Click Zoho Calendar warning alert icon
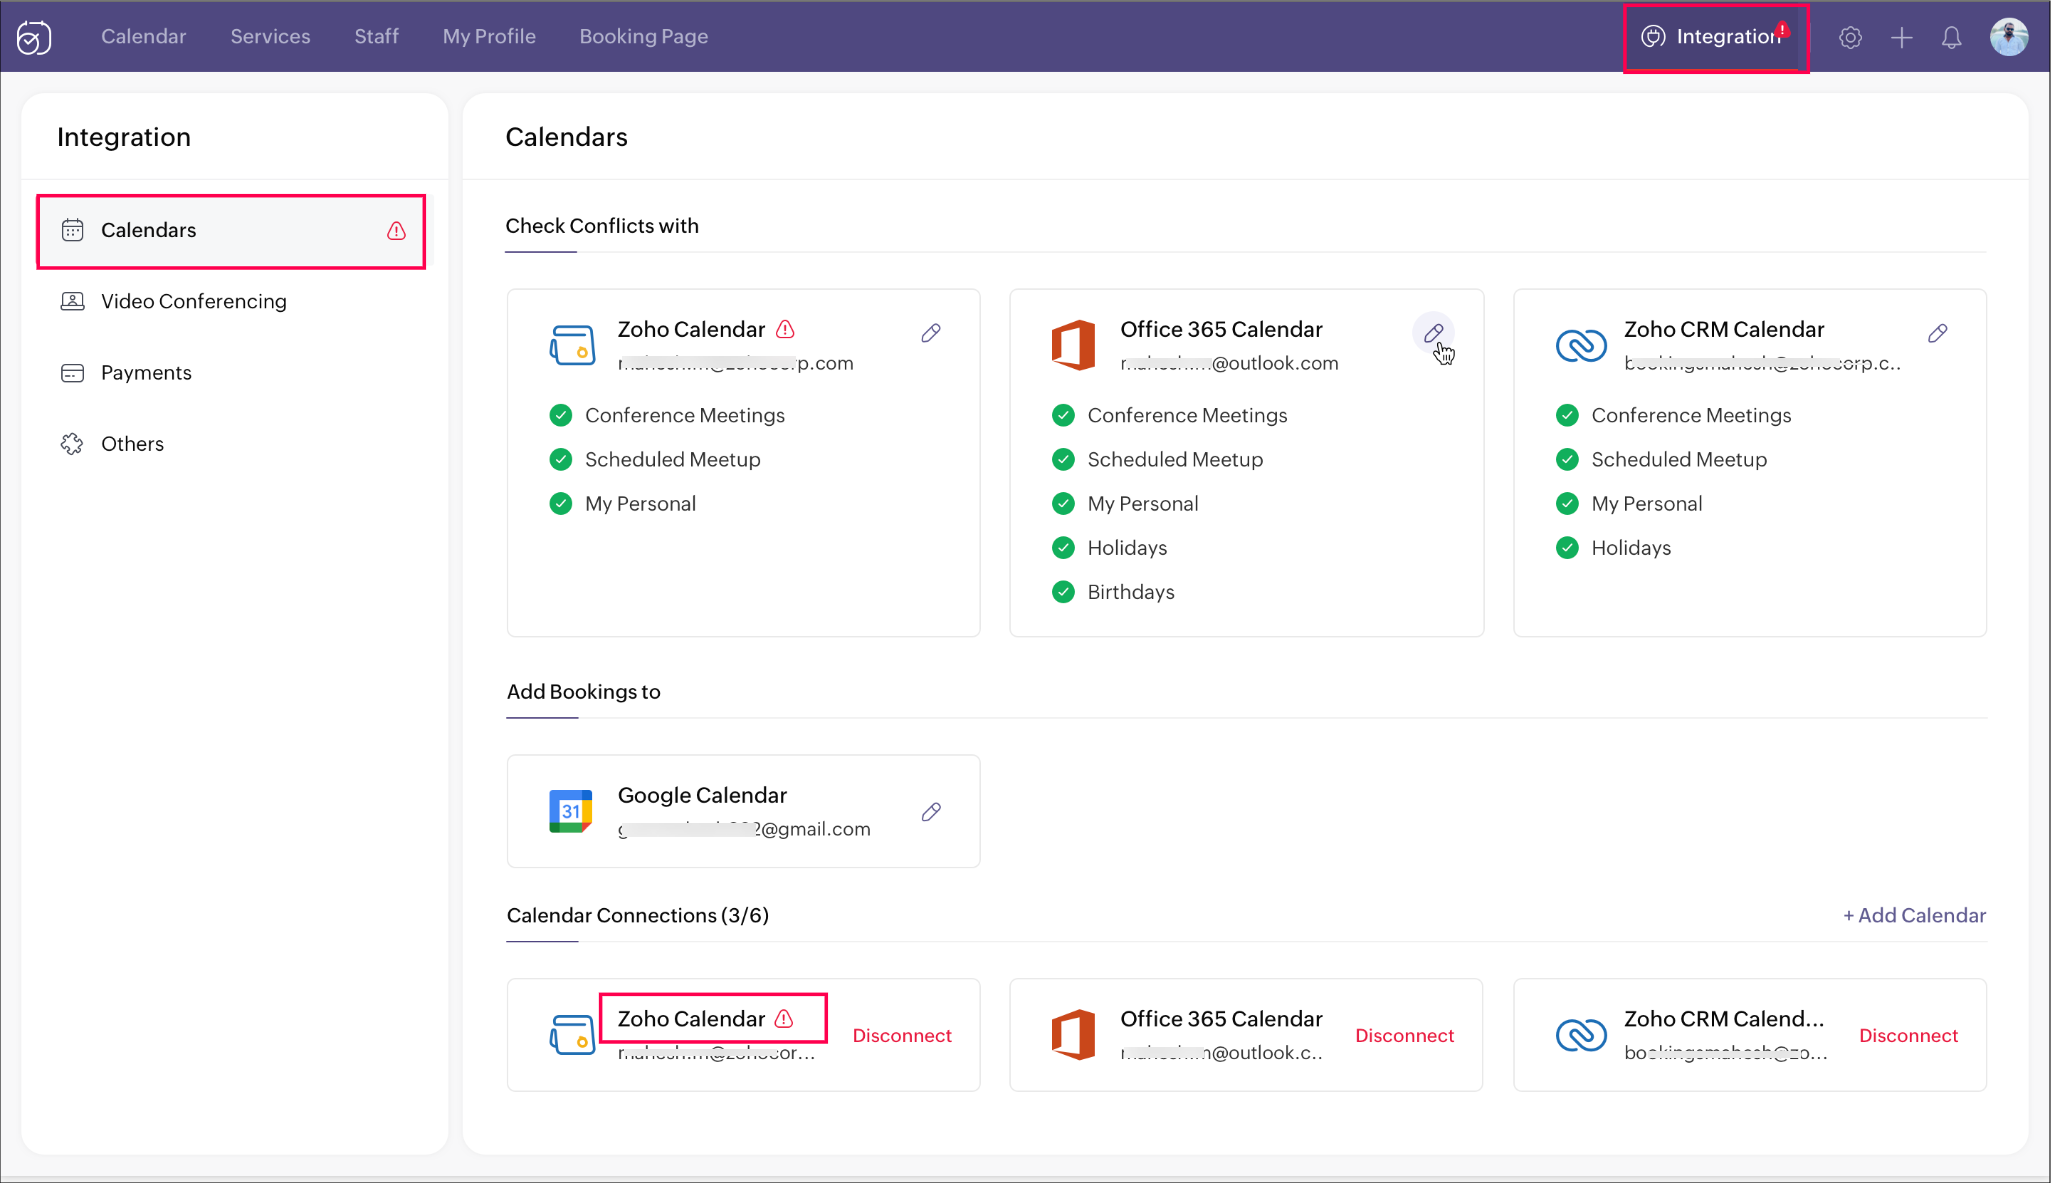2051x1183 pixels. pos(786,329)
